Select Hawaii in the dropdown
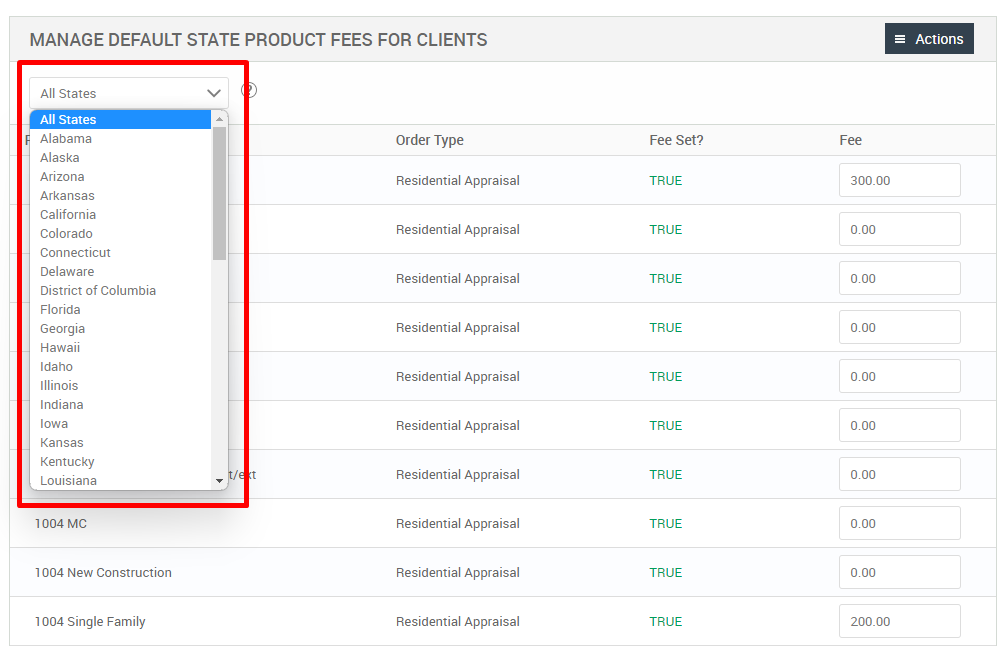 point(121,348)
